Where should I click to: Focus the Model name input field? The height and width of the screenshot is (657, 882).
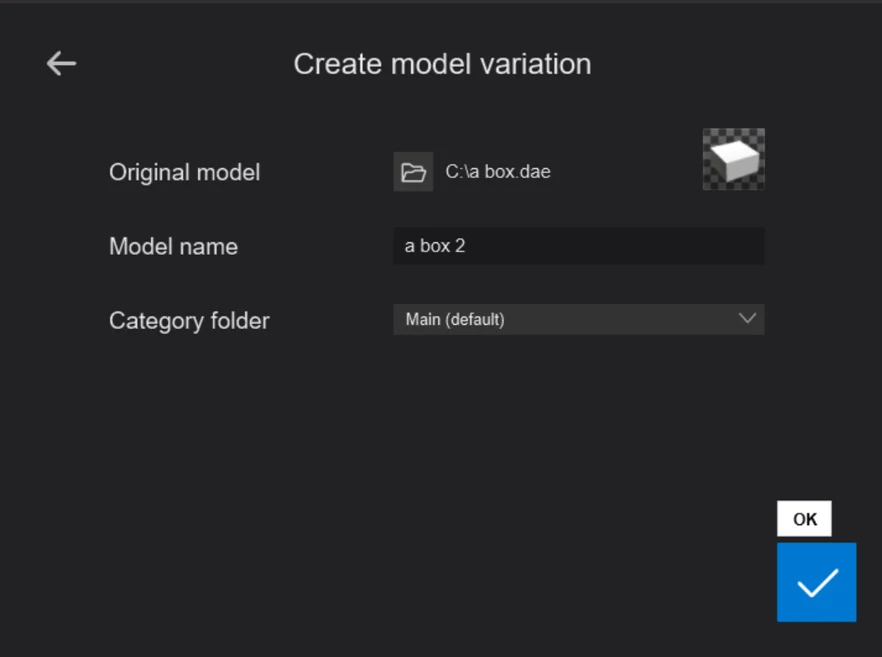[578, 246]
